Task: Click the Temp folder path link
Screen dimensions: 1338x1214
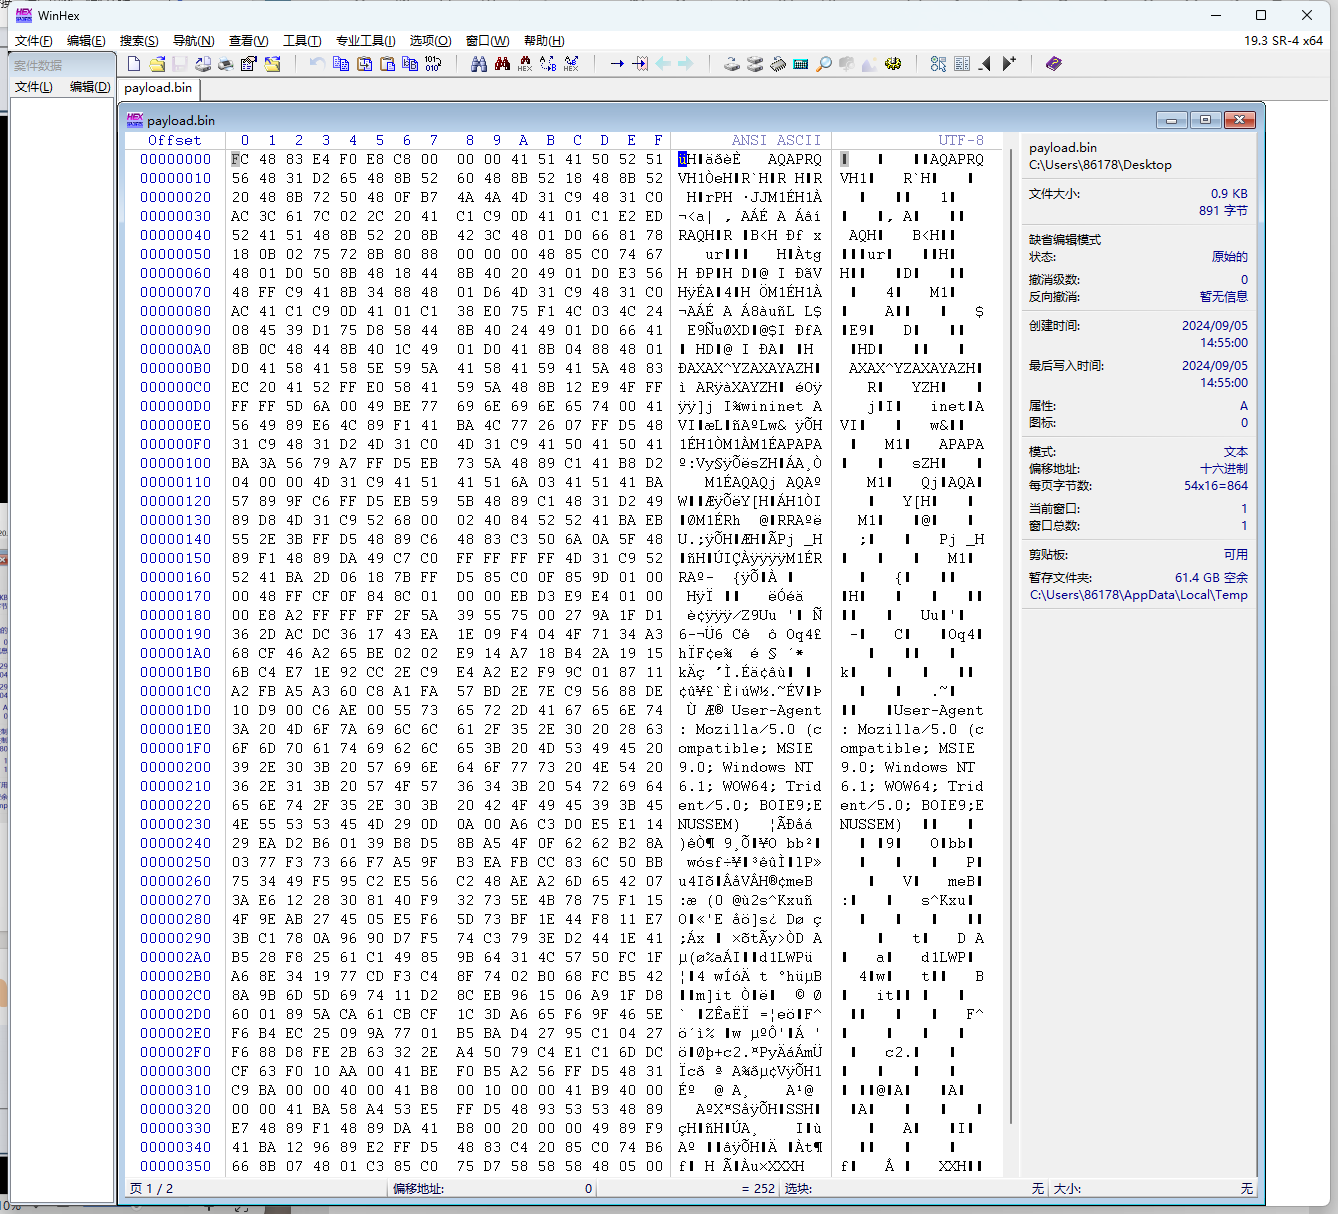Action: (x=1139, y=595)
